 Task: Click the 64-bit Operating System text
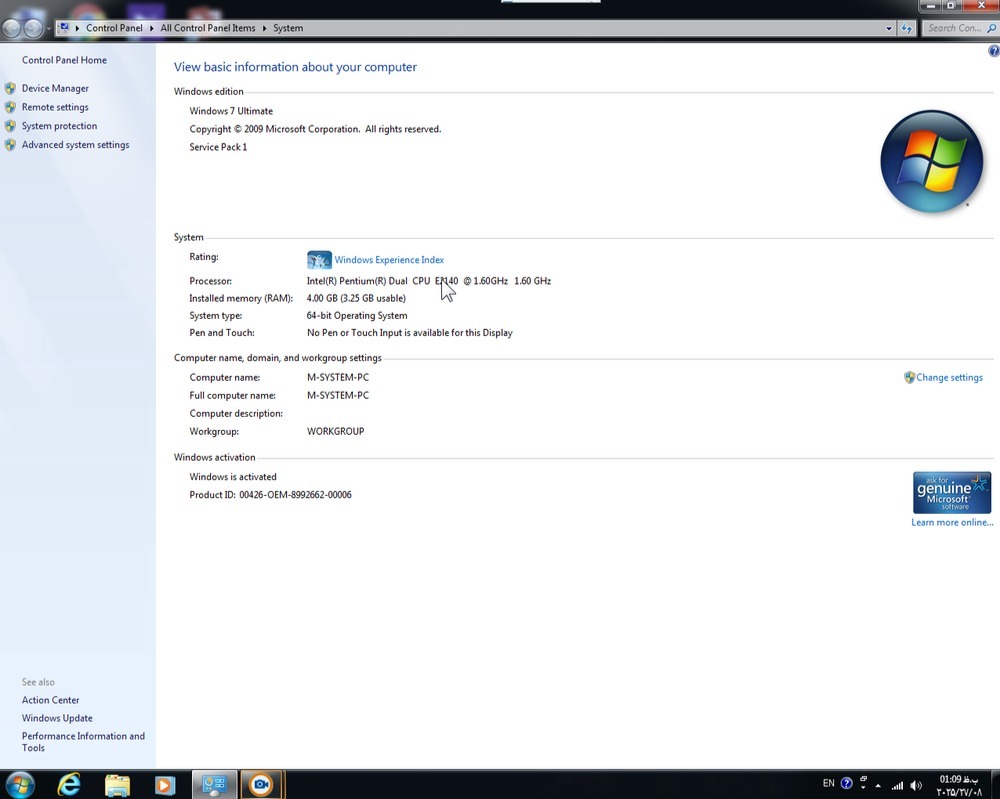click(357, 316)
